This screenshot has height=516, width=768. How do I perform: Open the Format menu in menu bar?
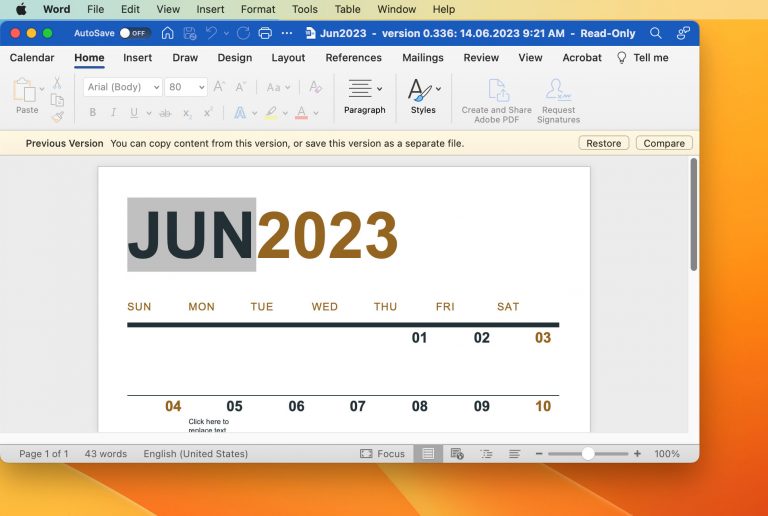(258, 9)
